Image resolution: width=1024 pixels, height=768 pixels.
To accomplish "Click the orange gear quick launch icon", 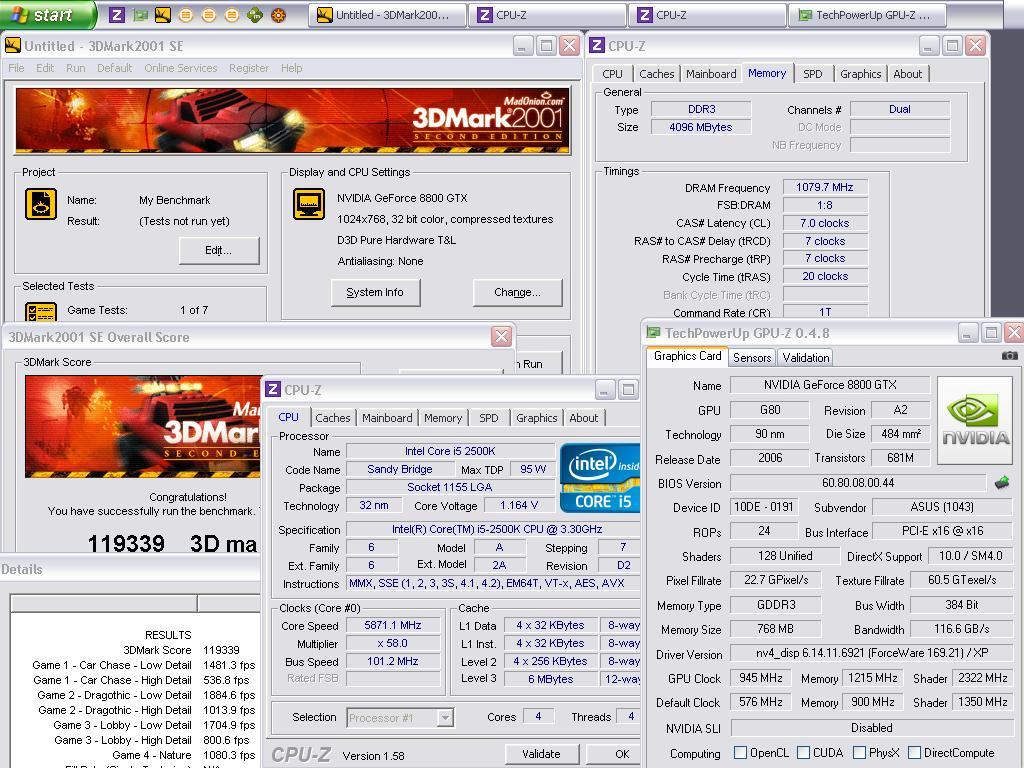I will coord(278,14).
